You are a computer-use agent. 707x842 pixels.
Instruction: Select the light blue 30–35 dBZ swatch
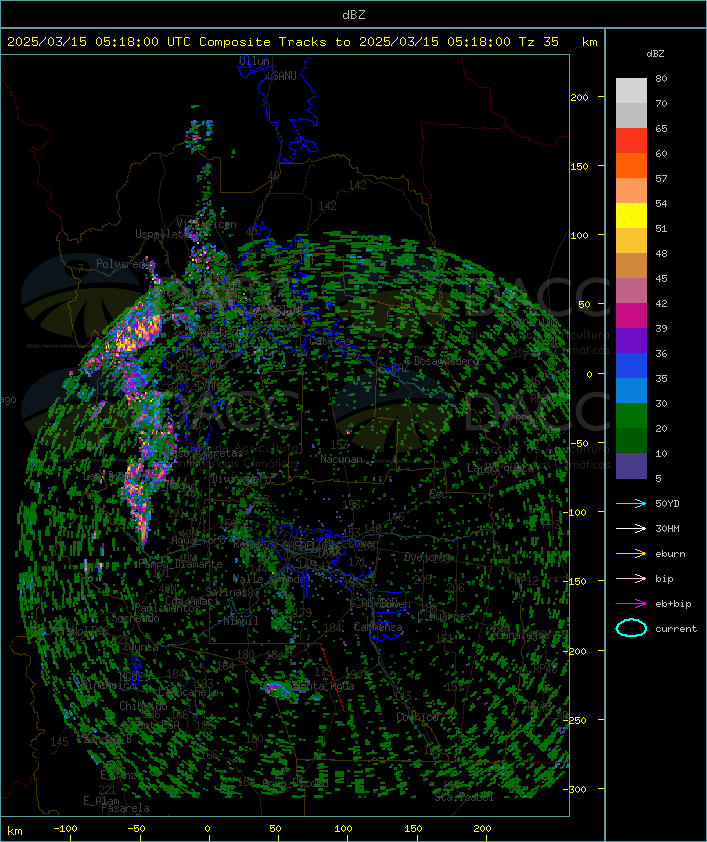[631, 391]
